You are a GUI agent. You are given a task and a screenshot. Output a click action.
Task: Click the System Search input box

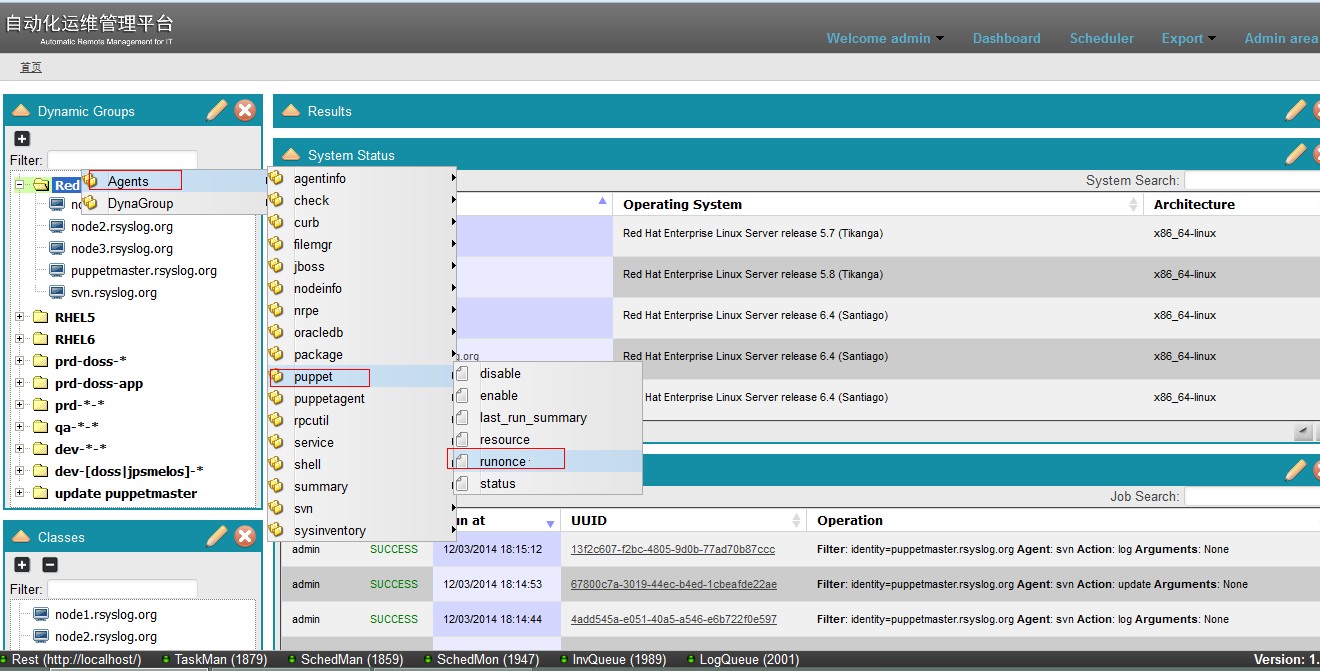[1252, 181]
